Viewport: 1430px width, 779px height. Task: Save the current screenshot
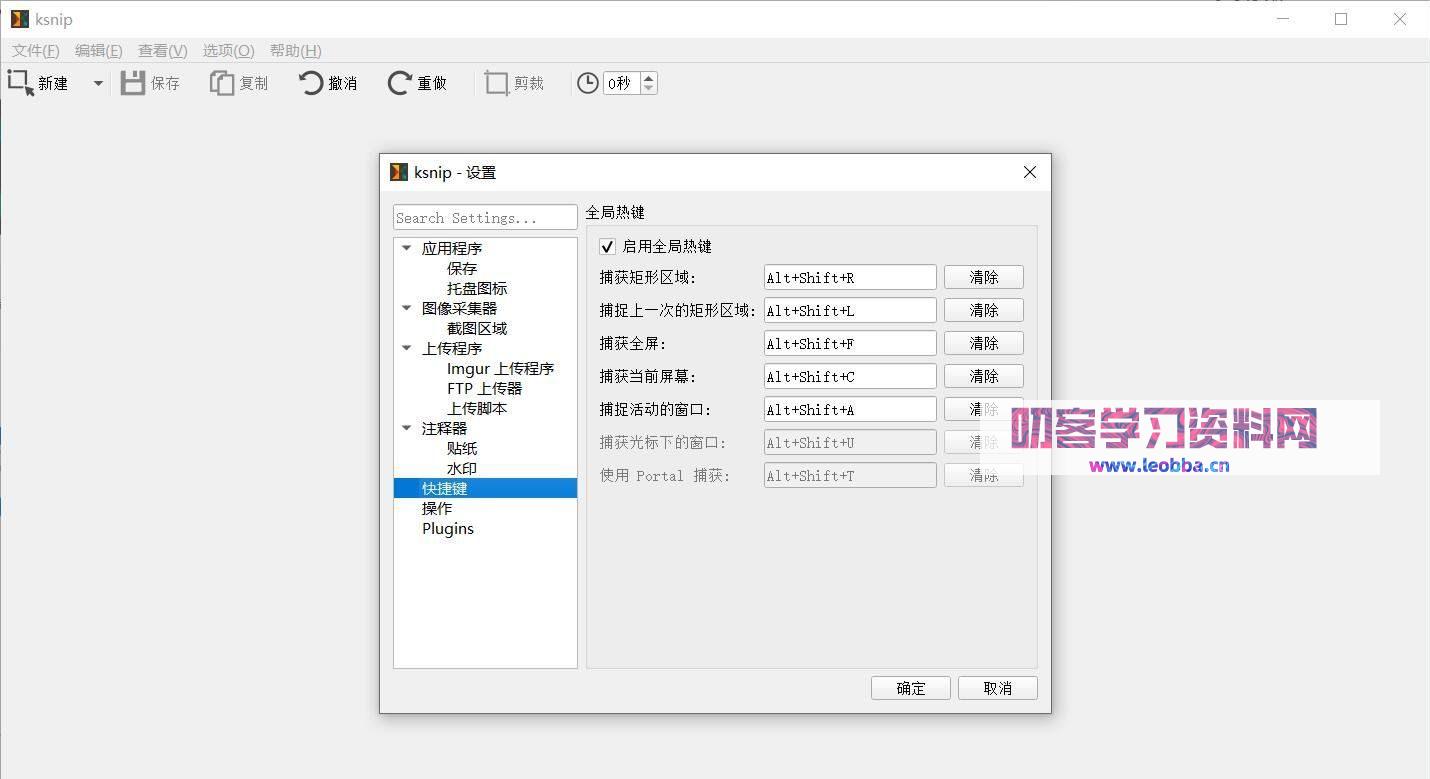(152, 83)
